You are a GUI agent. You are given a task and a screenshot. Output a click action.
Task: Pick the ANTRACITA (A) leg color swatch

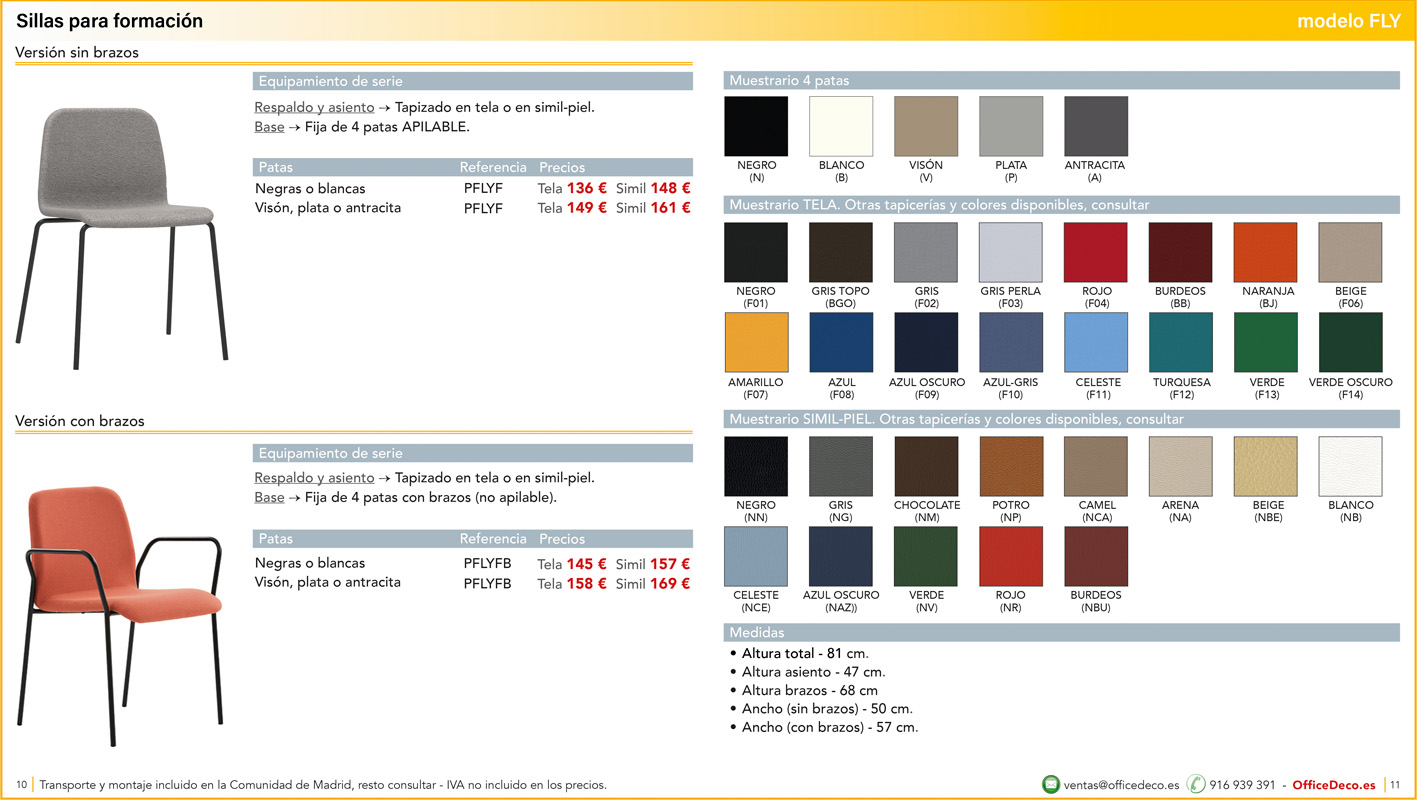1096,126
